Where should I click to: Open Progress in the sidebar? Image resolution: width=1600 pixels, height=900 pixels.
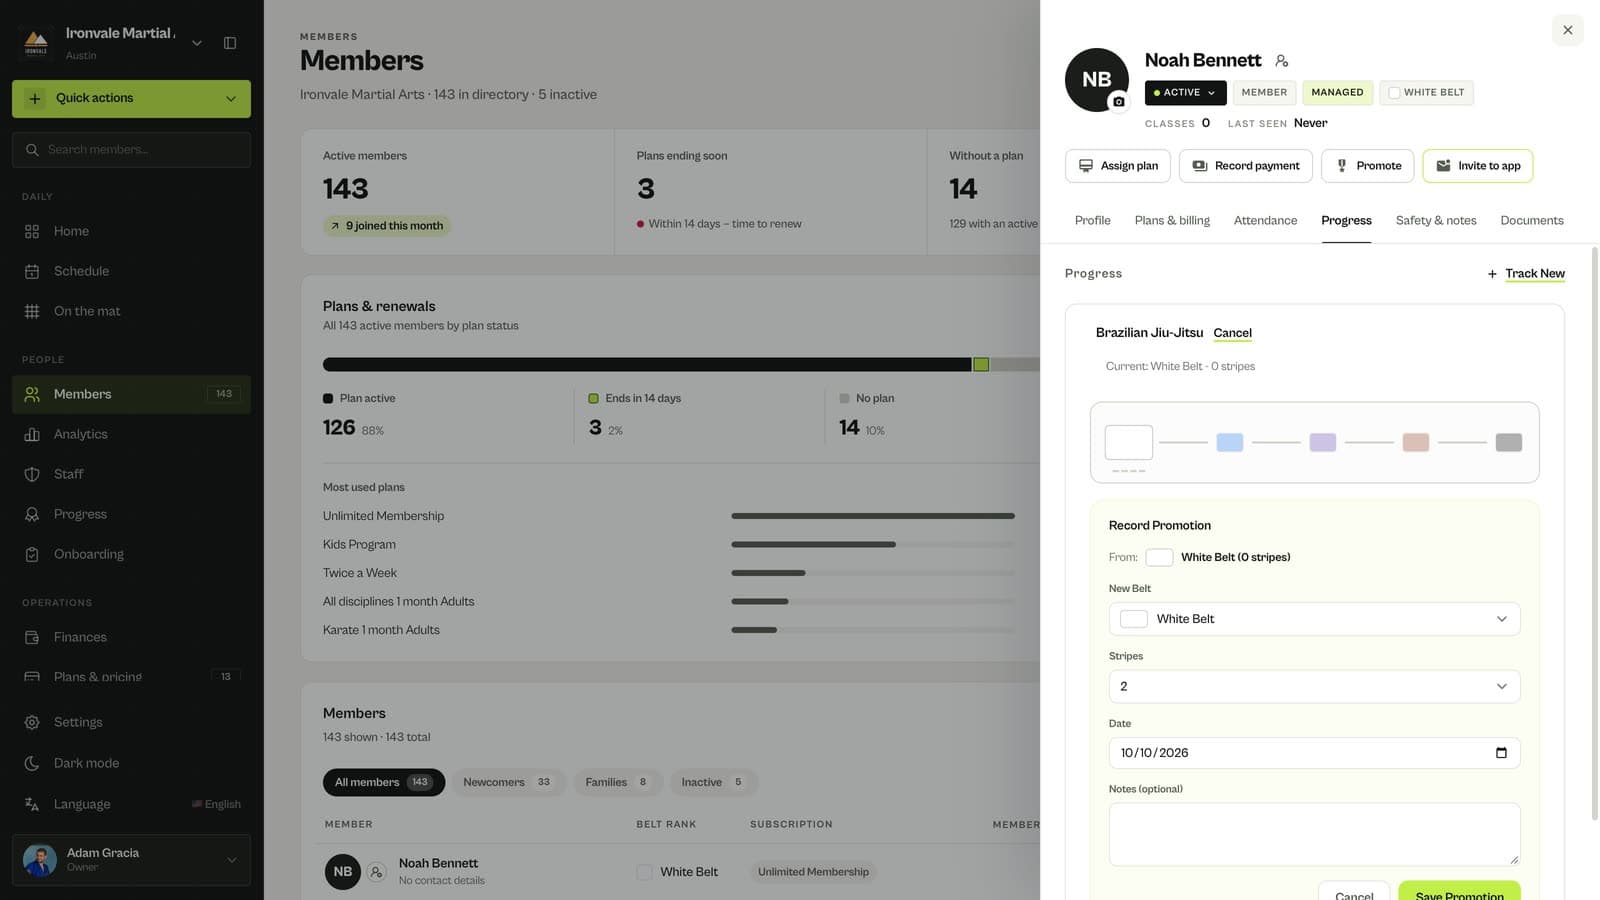[x=131, y=514]
